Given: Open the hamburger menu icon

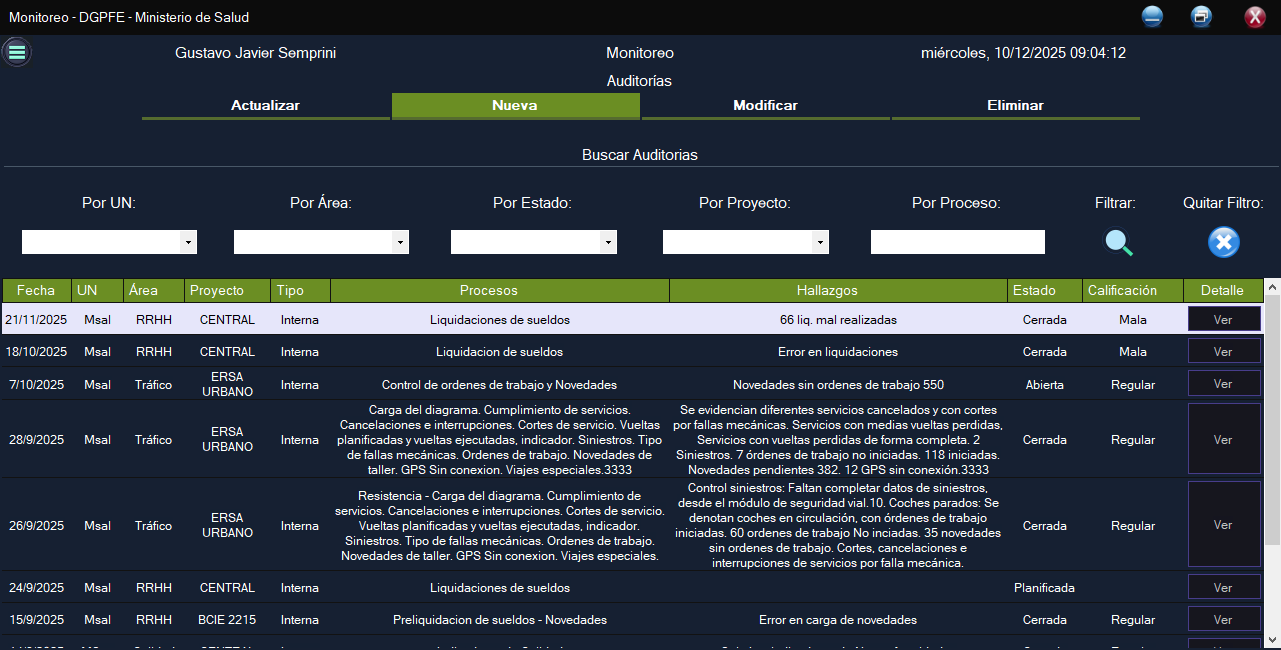Looking at the screenshot, I should click(16, 52).
